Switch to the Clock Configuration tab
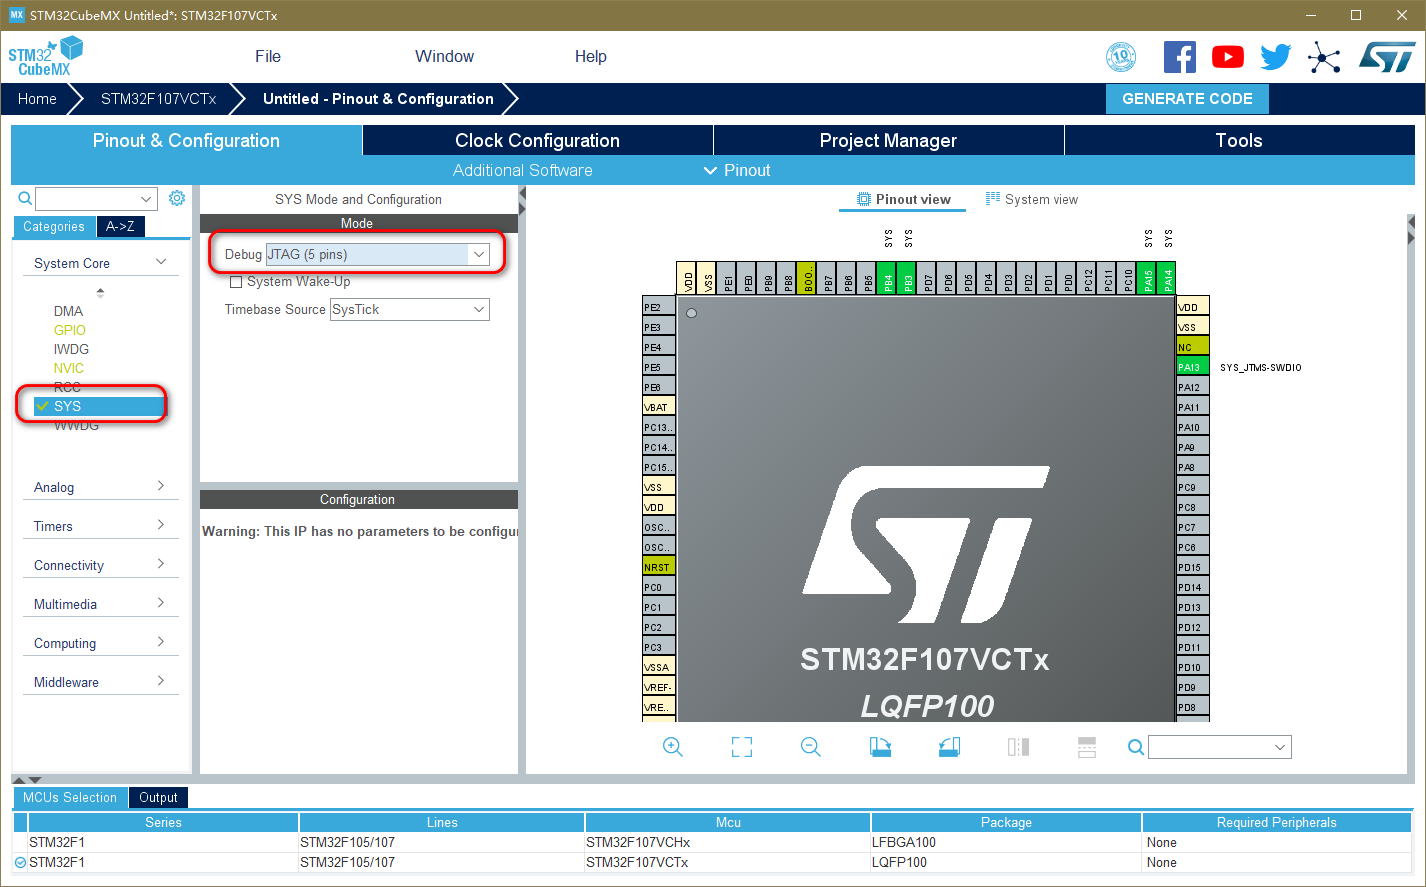Image resolution: width=1426 pixels, height=887 pixels. (538, 140)
